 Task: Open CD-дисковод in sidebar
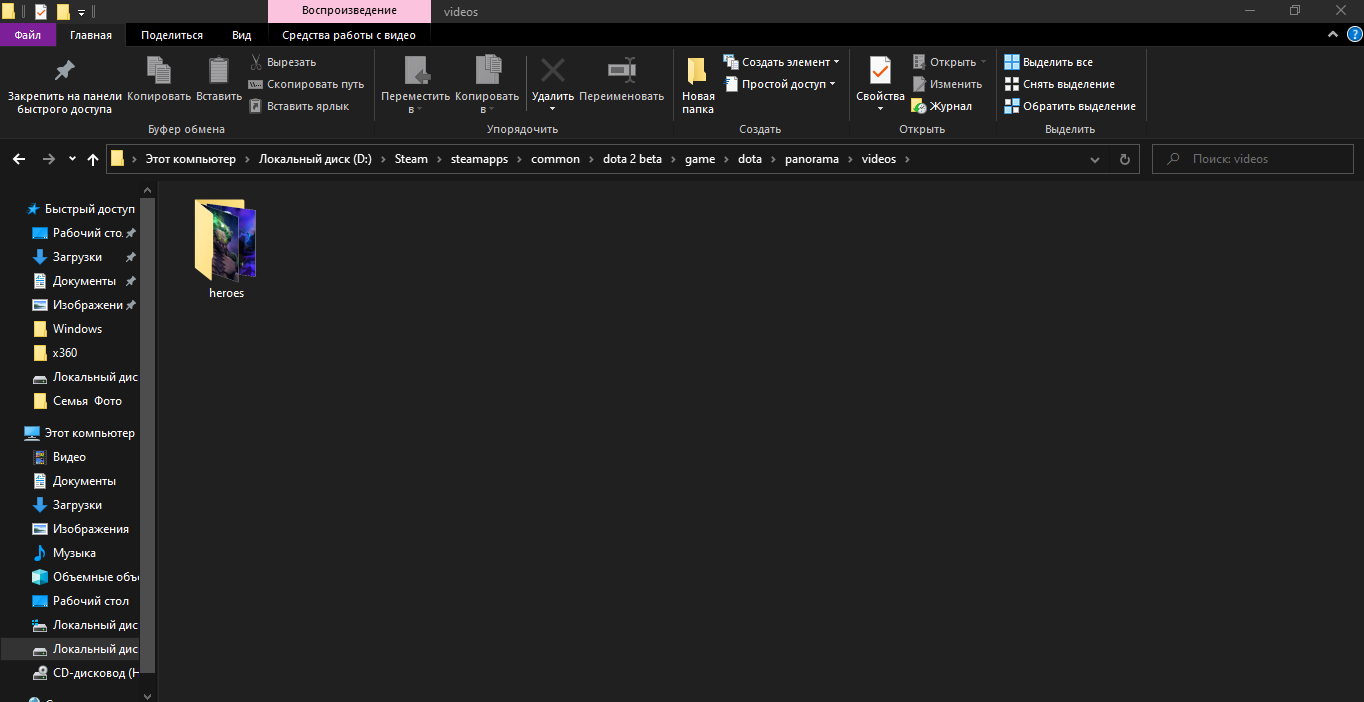[85, 673]
